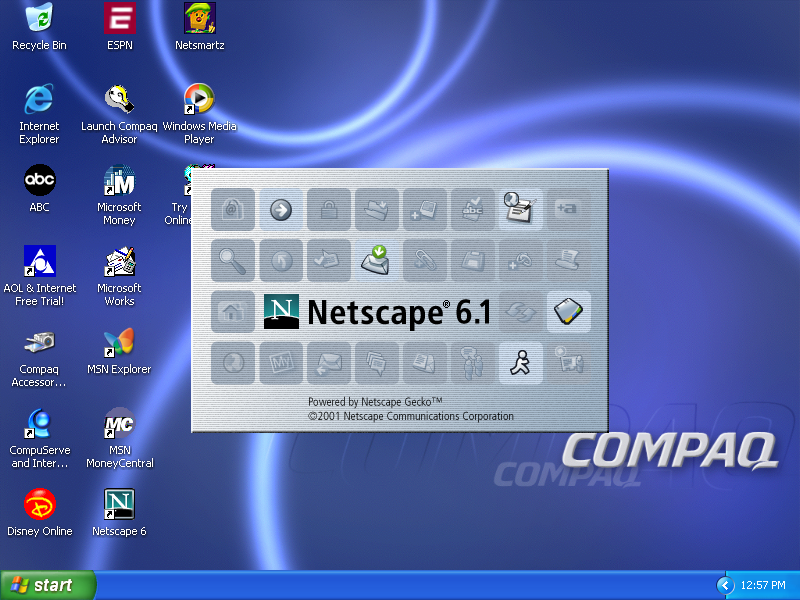Click the get mail icon with green arrow
Viewport: 800px width, 600px height.
point(377,260)
